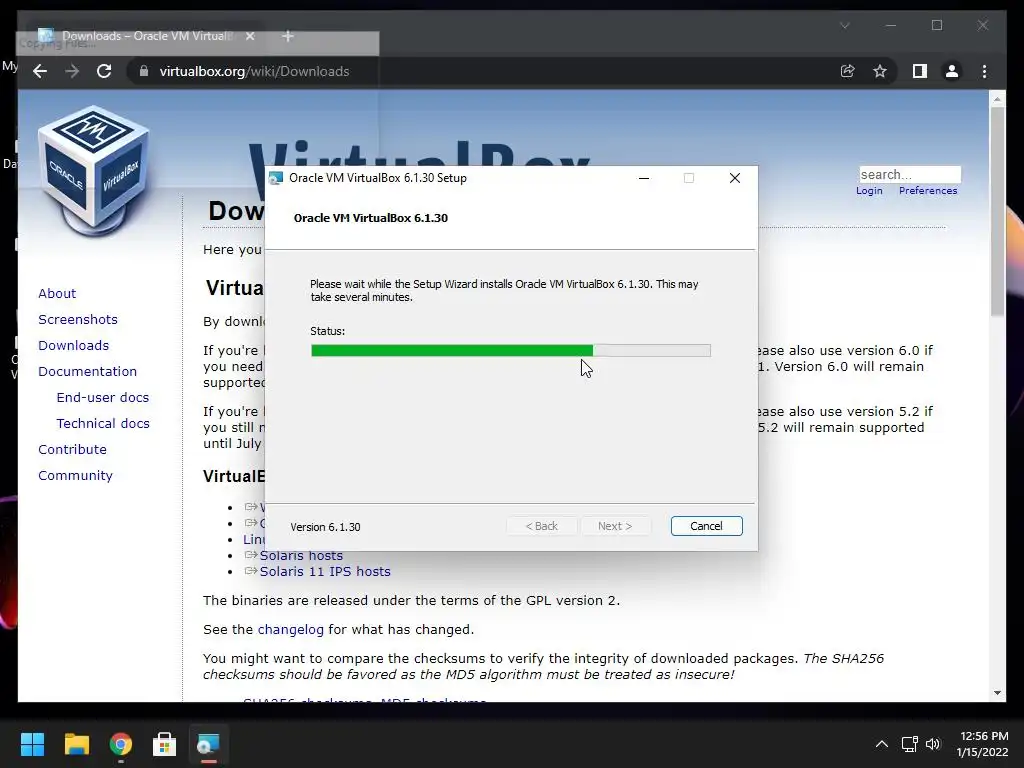
Task: Open Technical docs link
Action: pyautogui.click(x=103, y=424)
